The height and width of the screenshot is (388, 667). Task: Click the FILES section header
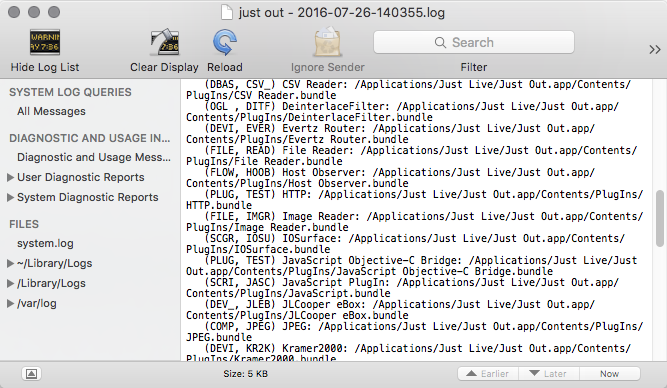pyautogui.click(x=24, y=224)
